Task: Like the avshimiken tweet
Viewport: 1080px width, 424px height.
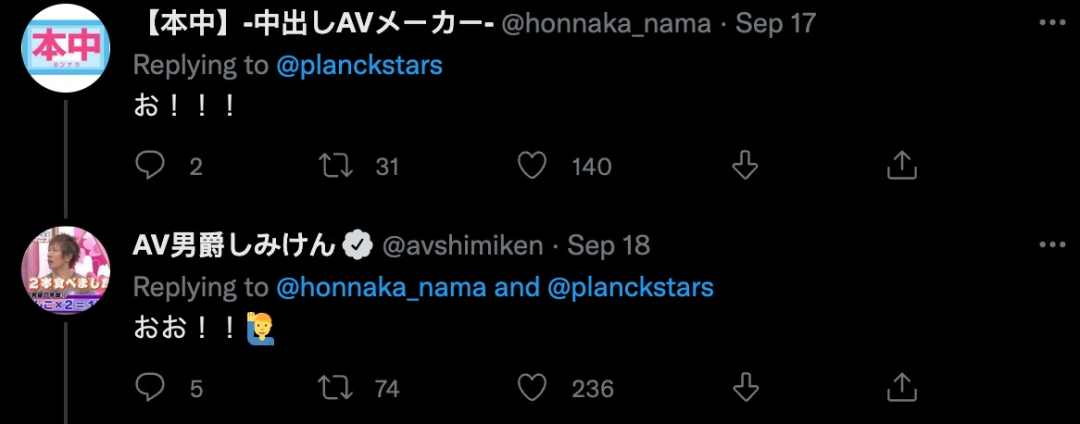Action: point(533,387)
